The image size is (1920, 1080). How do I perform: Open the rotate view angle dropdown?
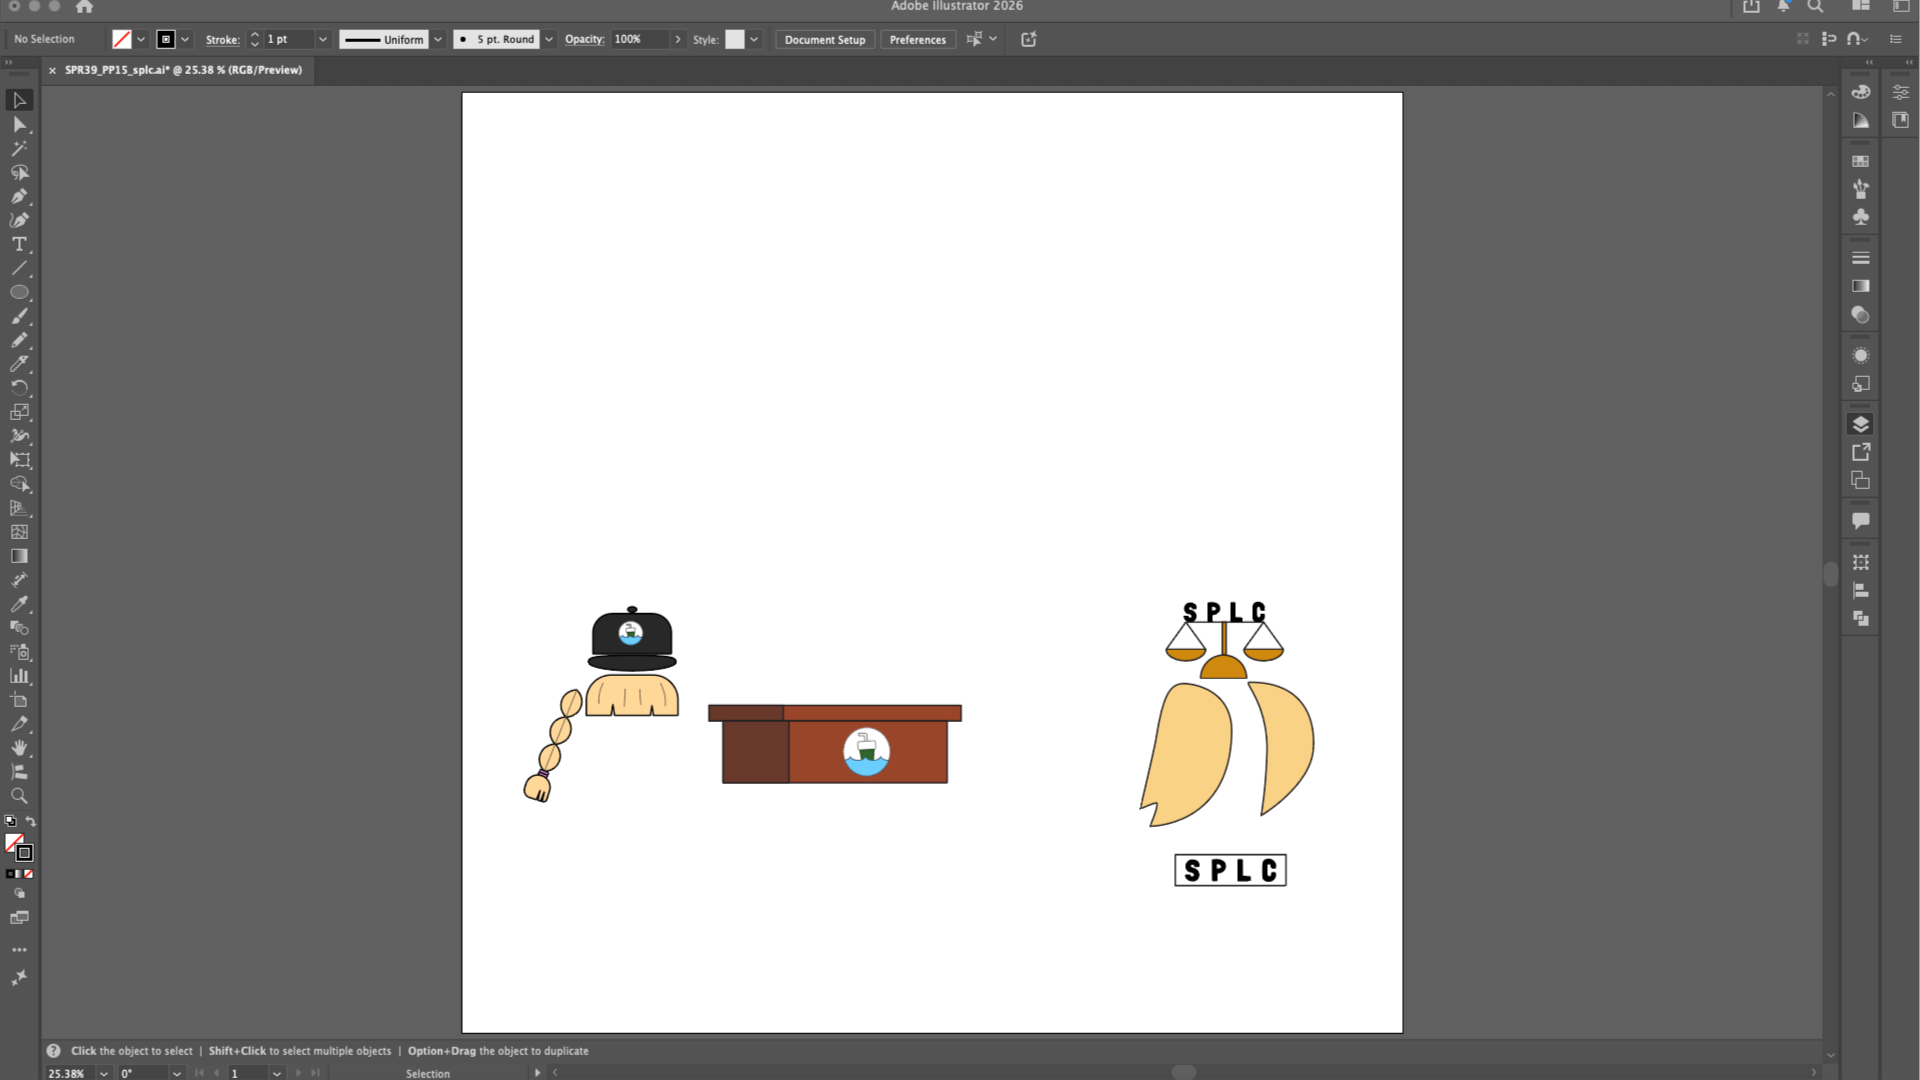pos(177,1073)
